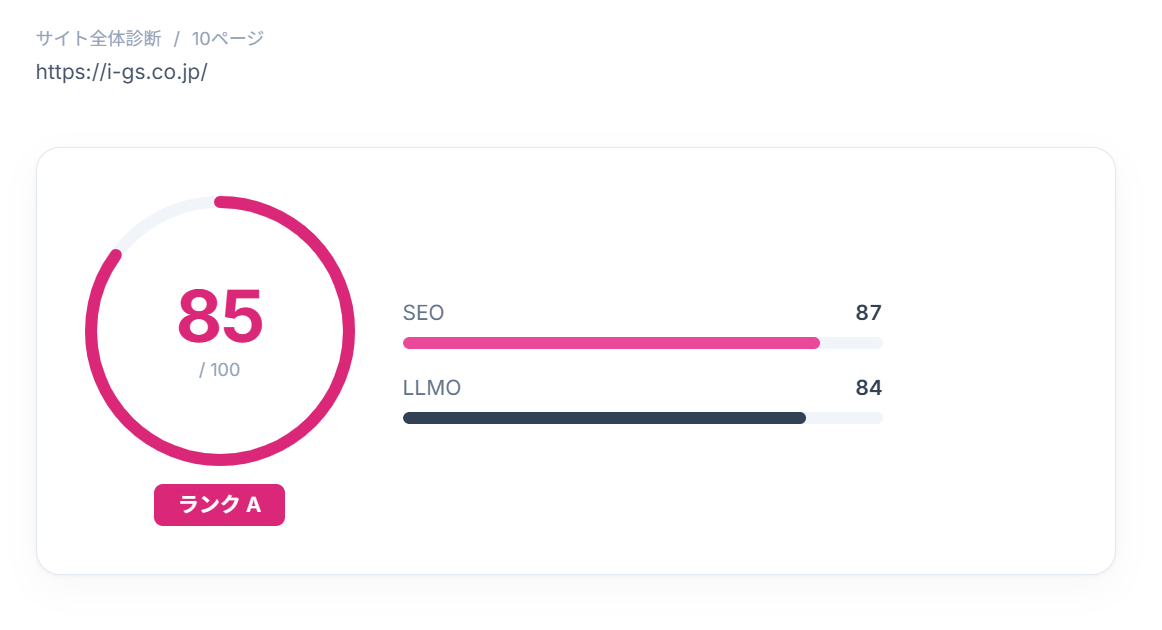Click the rounded tip of LLMO bar fill
Screen dimensions: 1162x630
(x=801, y=418)
